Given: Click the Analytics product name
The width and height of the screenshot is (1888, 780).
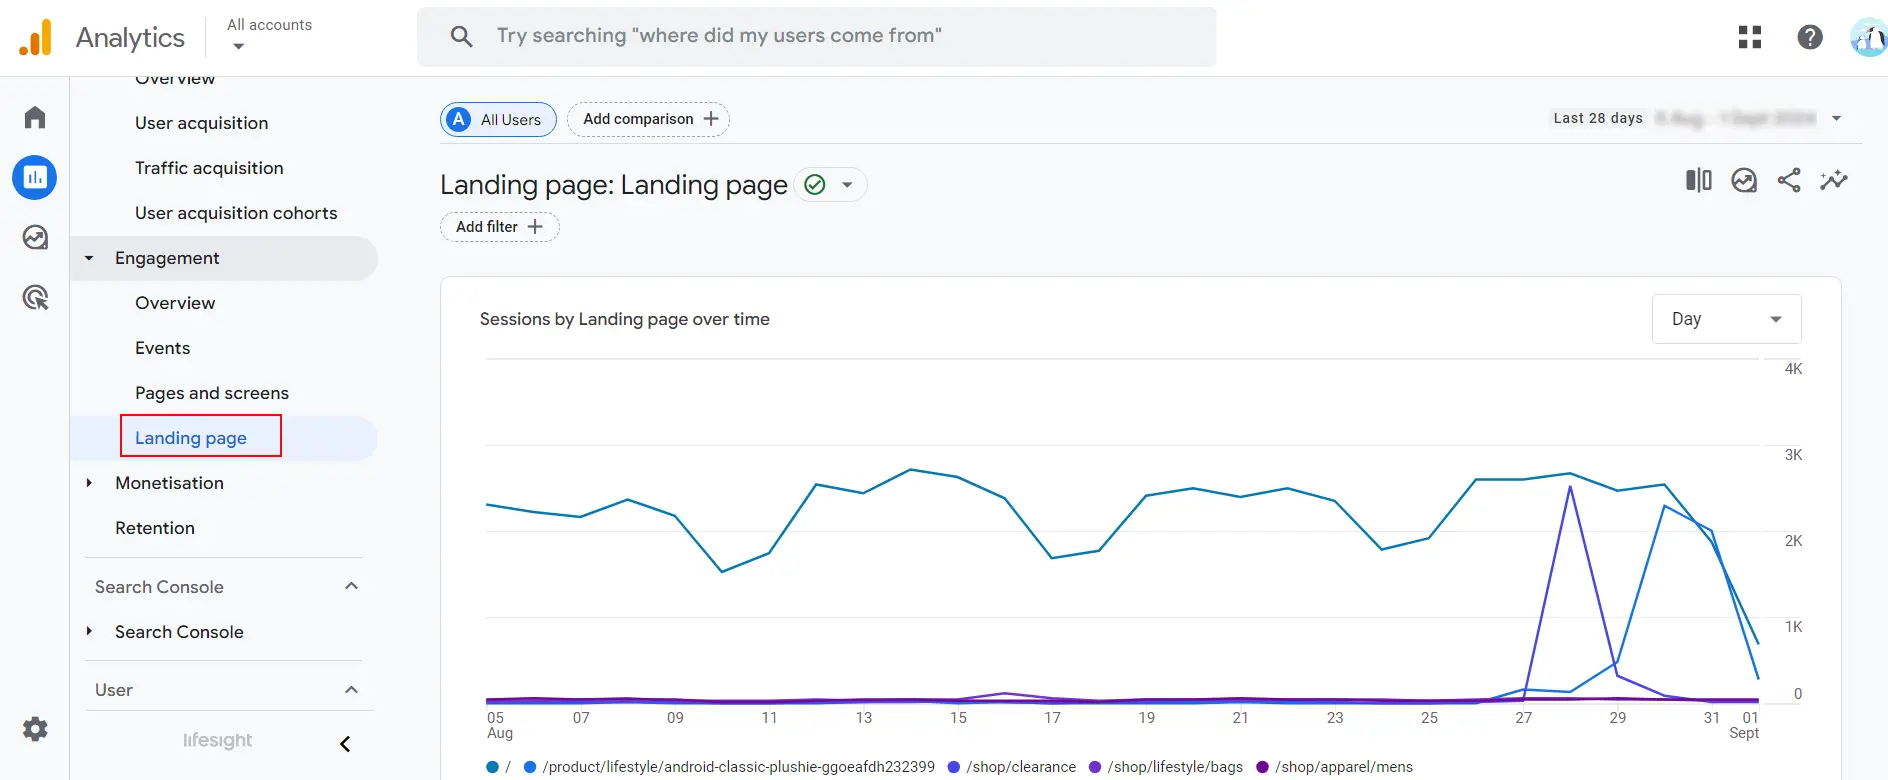Looking at the screenshot, I should (130, 38).
